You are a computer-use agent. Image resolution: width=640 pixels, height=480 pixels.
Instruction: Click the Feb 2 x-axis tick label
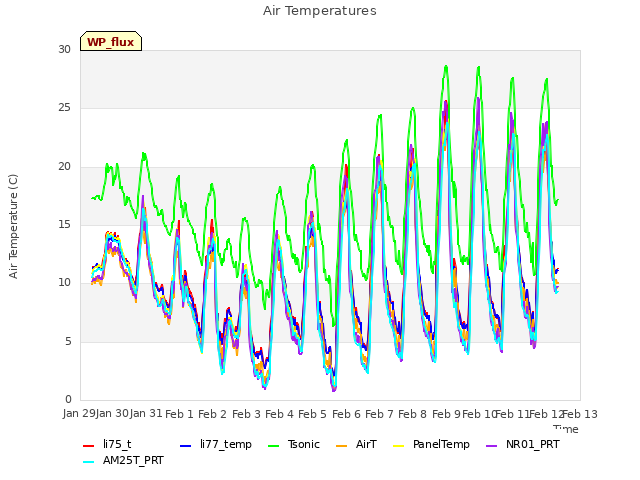[x=213, y=413]
